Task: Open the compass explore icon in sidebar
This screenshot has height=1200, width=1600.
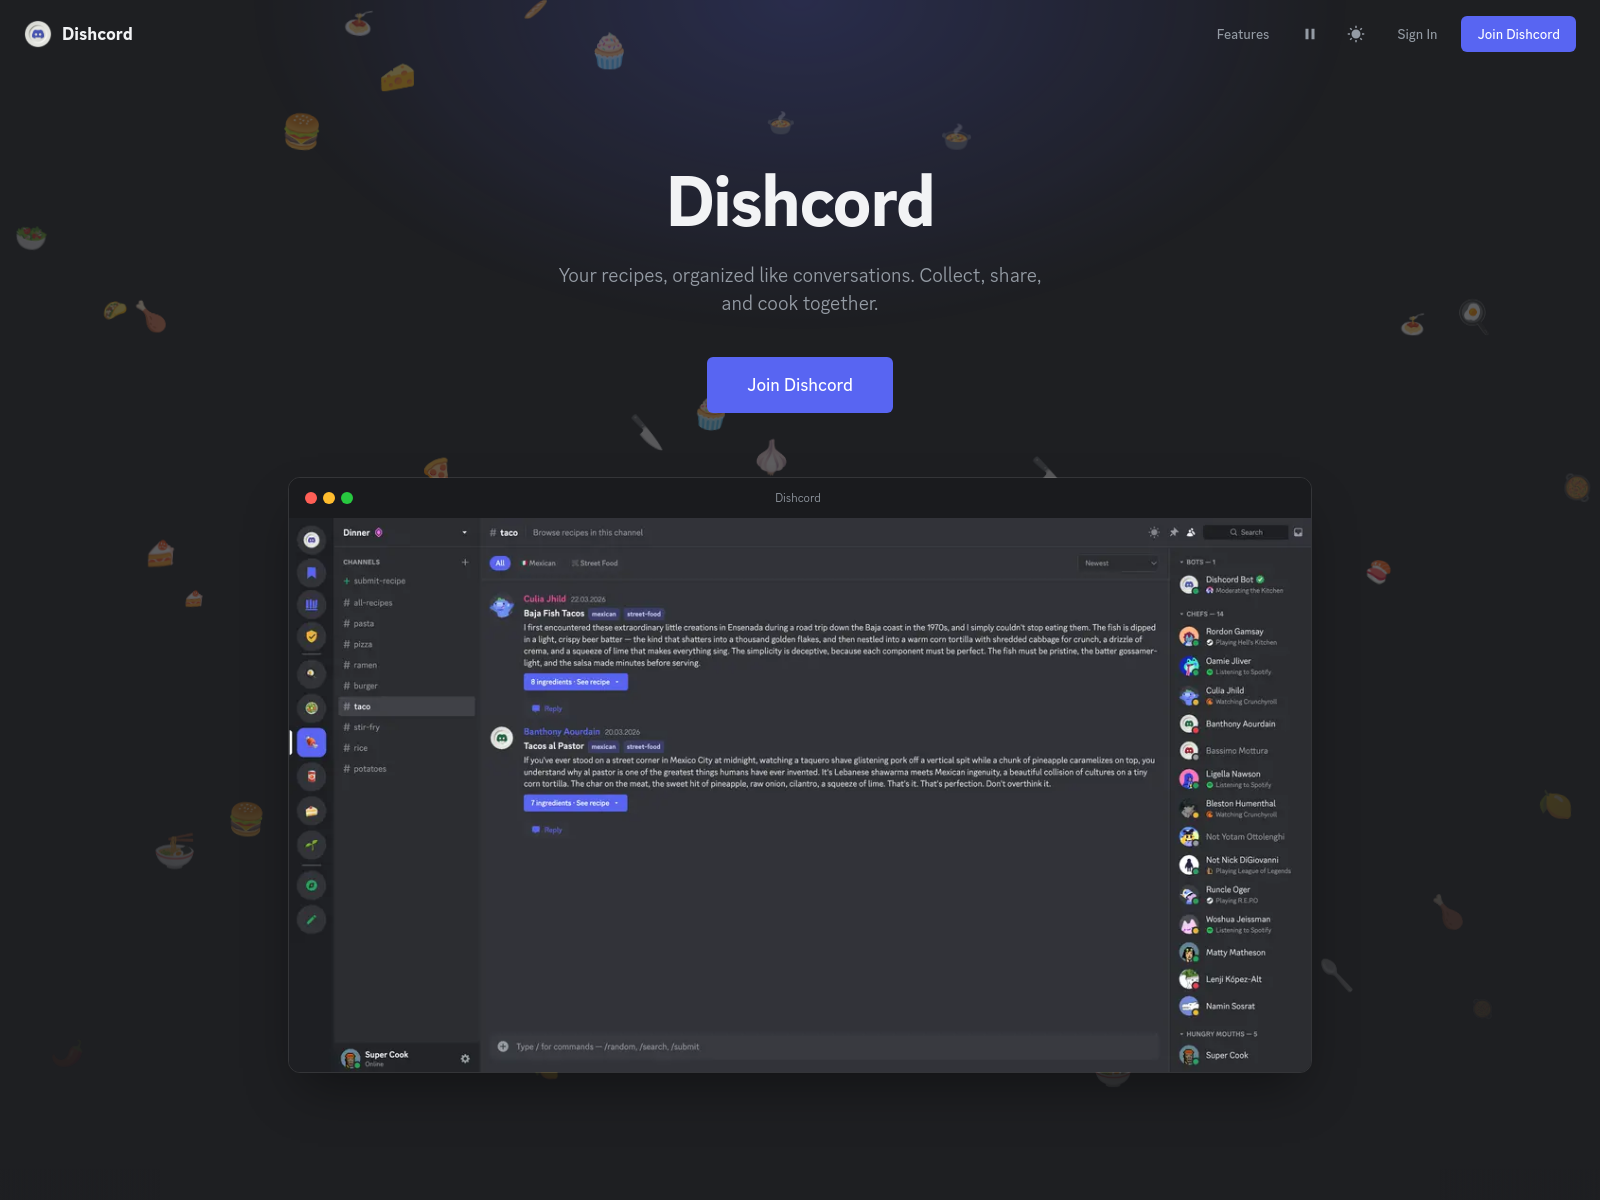Action: [x=311, y=886]
